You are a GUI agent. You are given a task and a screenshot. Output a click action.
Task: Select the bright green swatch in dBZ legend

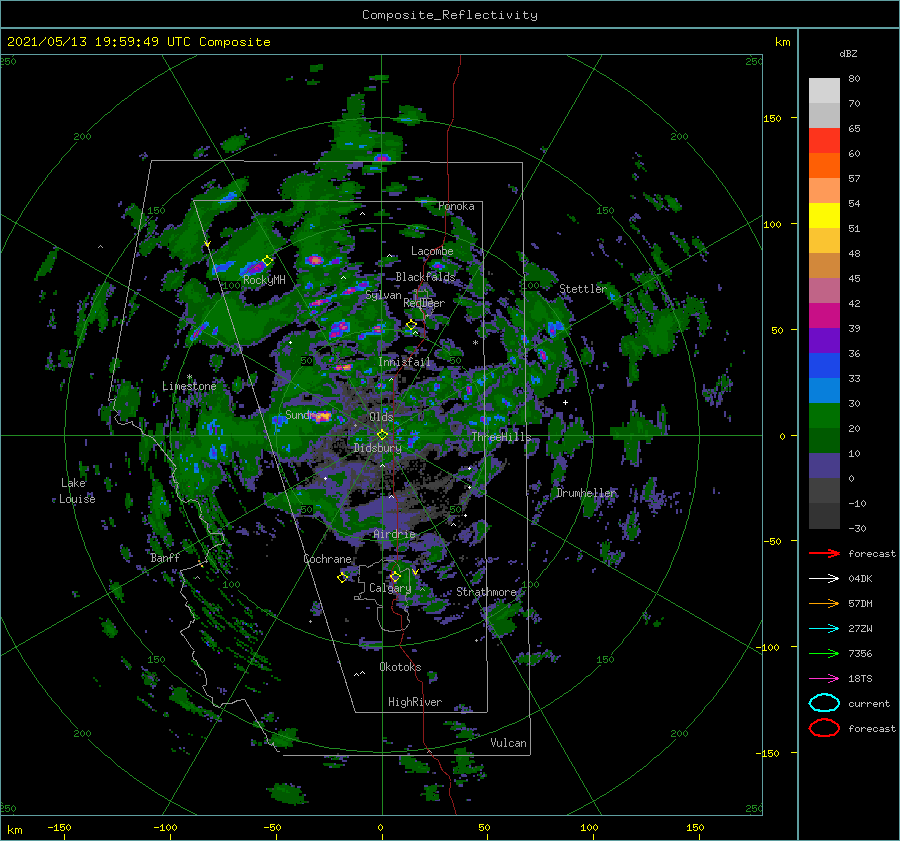pos(824,415)
